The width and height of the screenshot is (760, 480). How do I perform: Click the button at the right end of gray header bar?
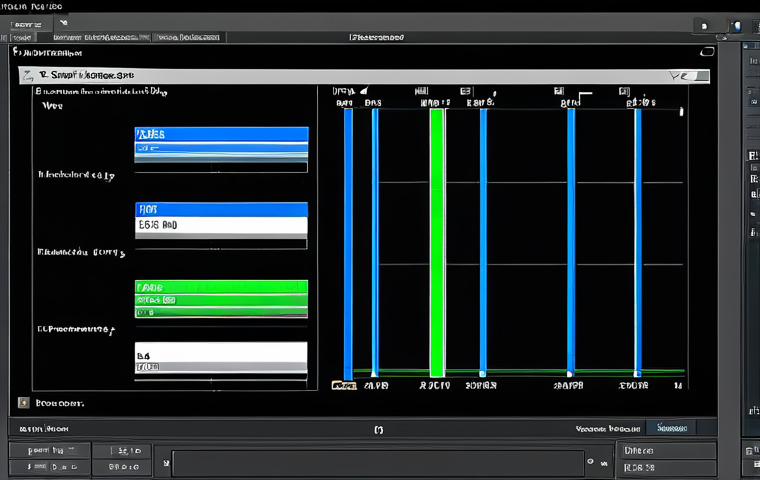pos(701,76)
